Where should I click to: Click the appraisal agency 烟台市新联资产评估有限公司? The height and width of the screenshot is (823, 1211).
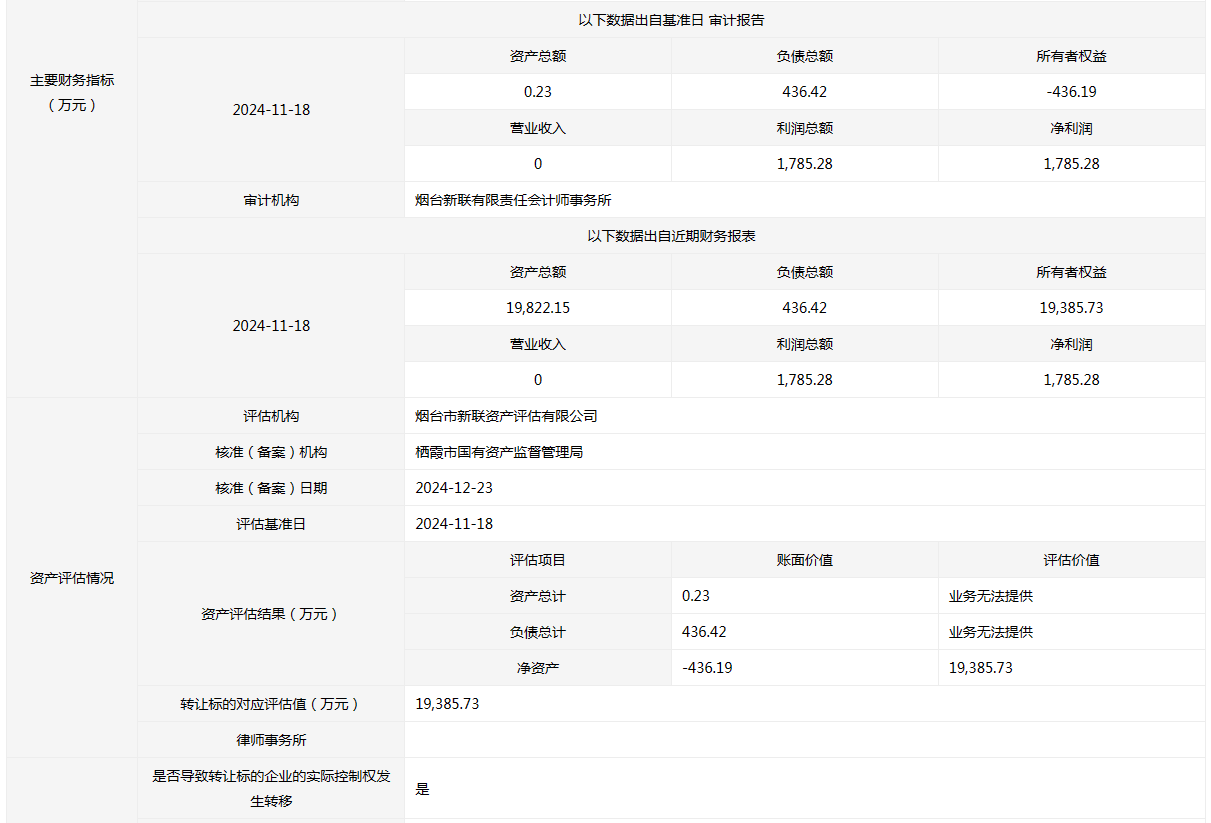click(506, 416)
